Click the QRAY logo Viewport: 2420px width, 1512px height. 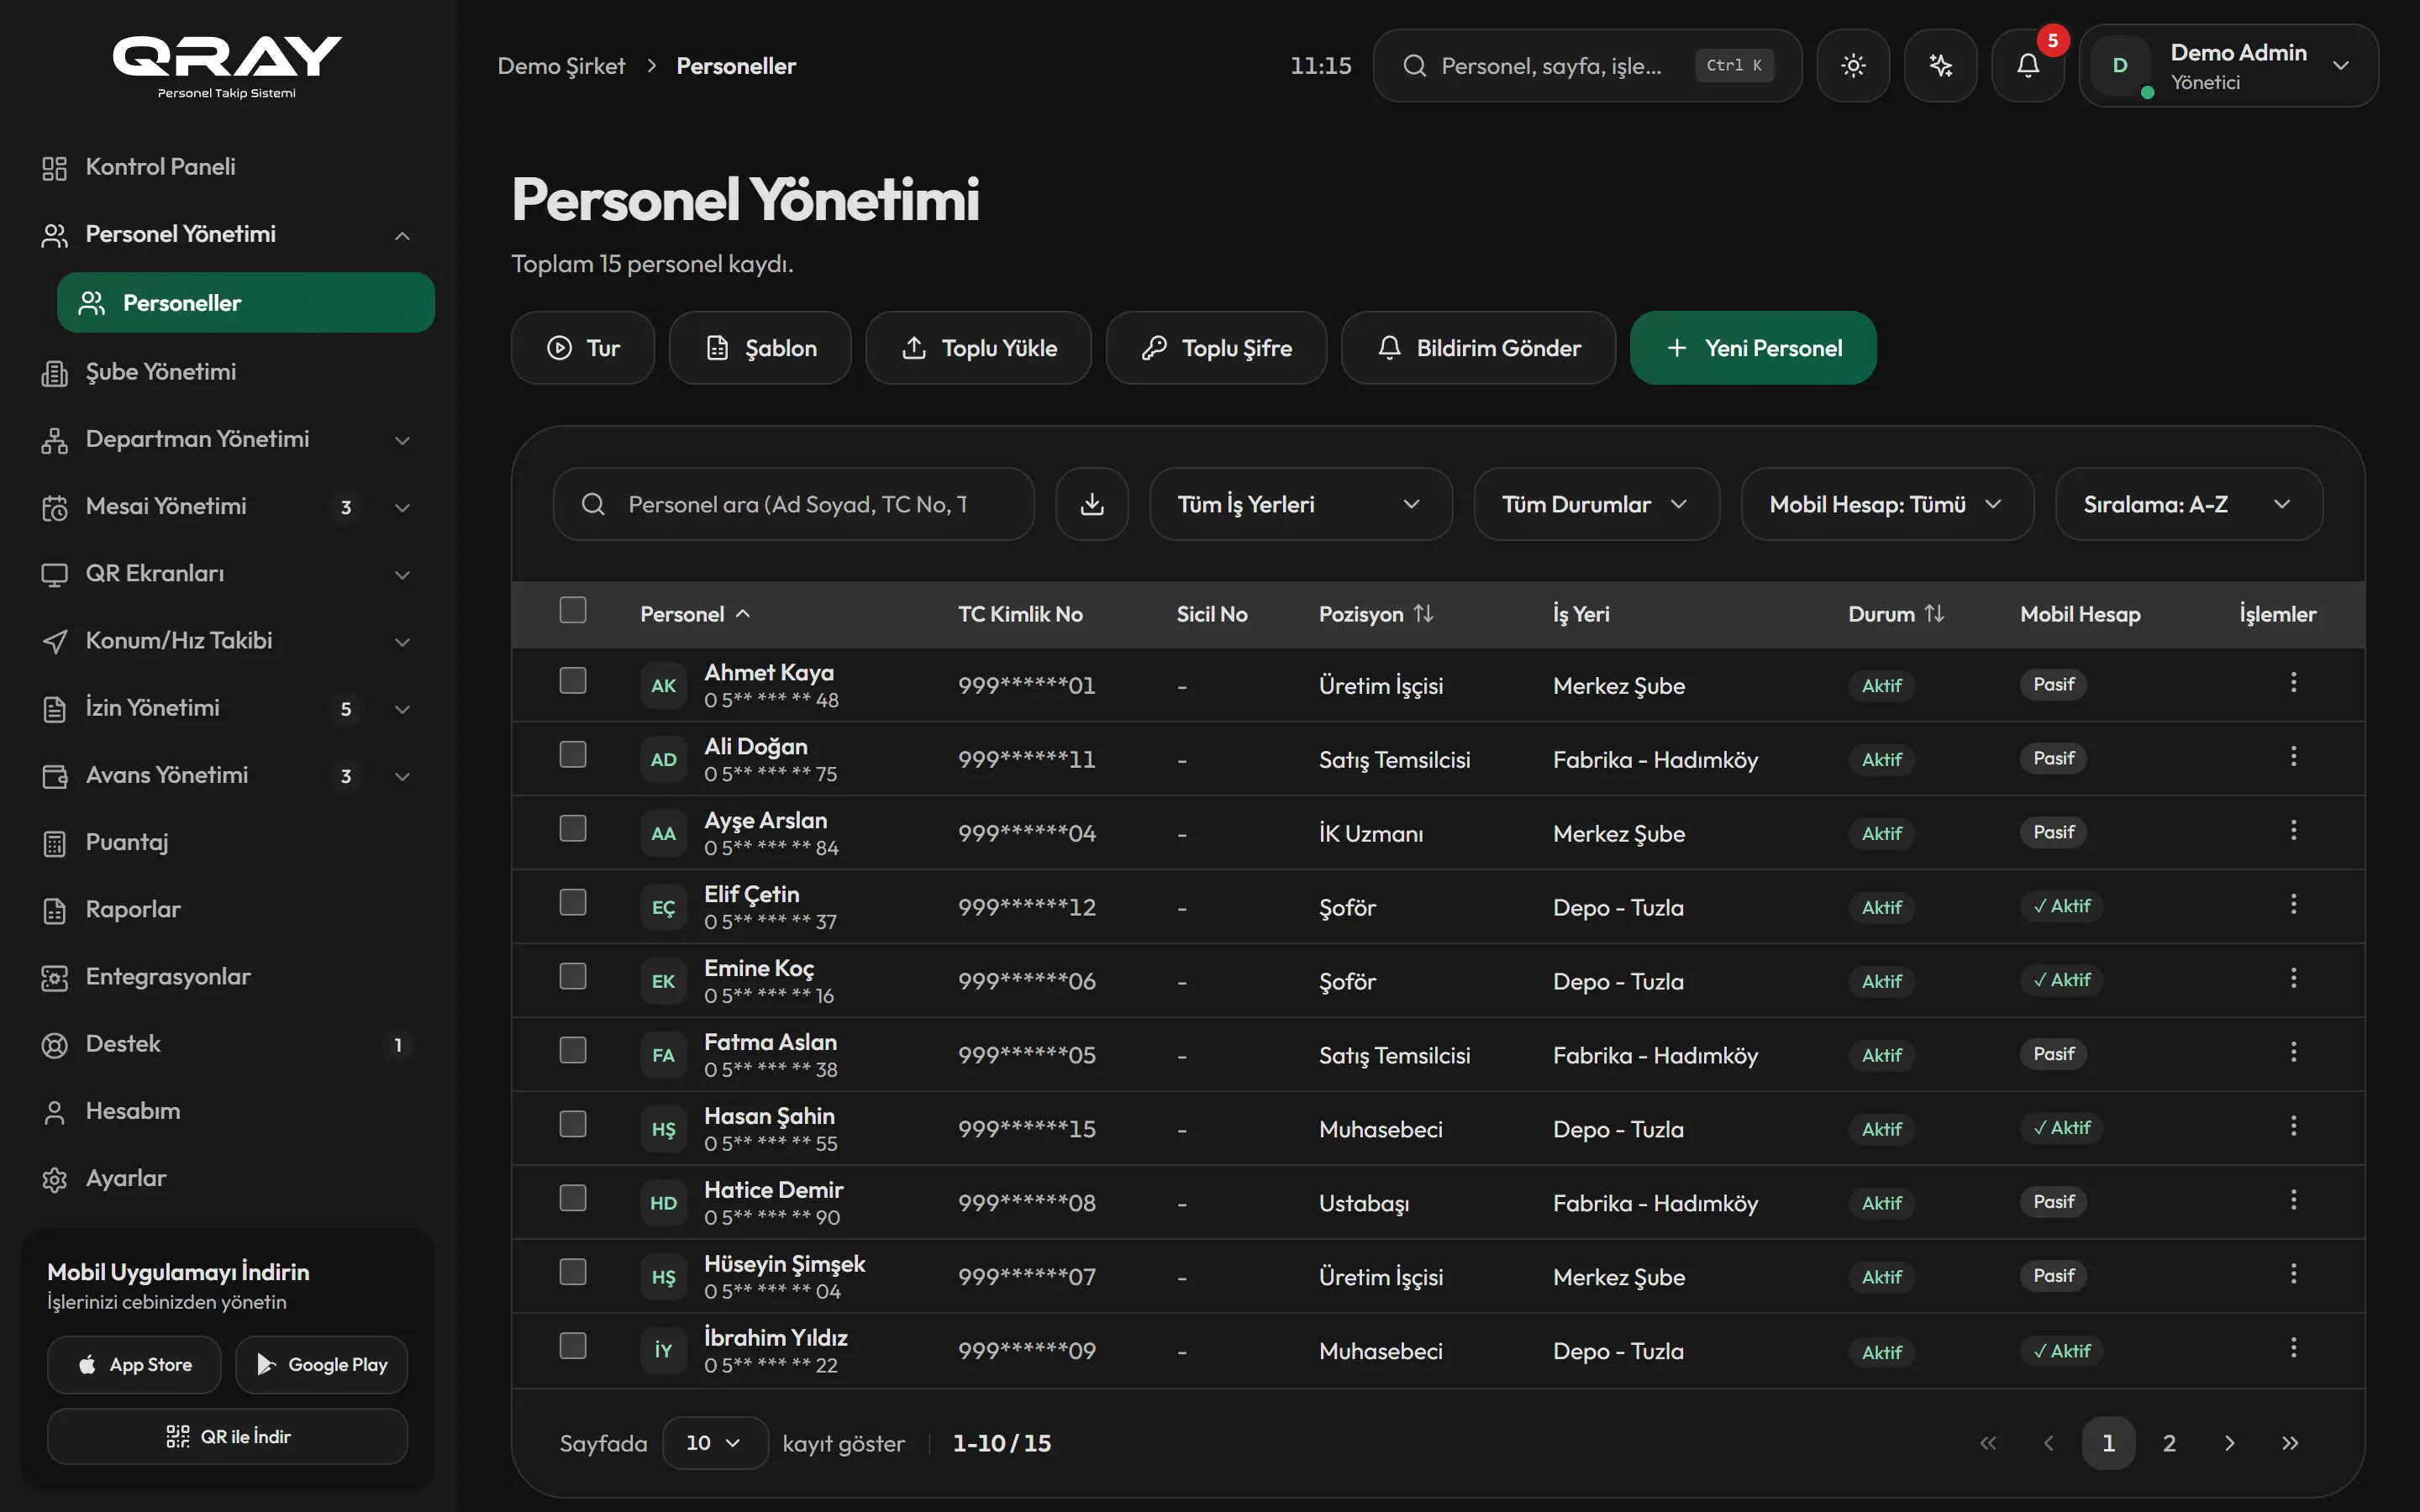tap(227, 66)
